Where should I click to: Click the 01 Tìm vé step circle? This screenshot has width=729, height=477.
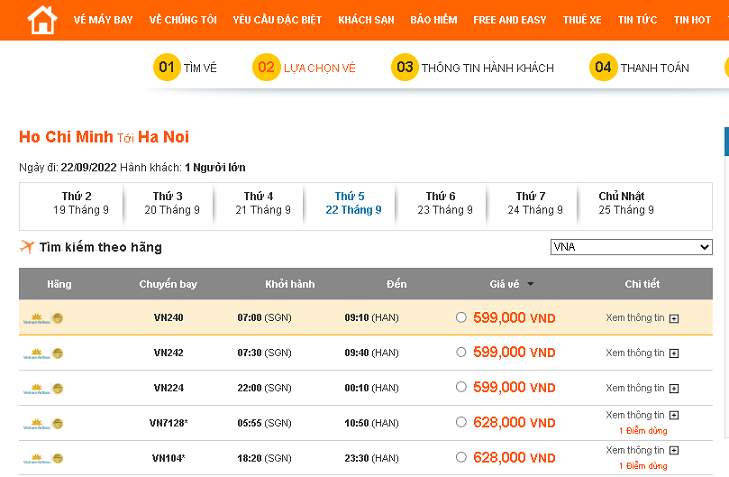pos(167,67)
